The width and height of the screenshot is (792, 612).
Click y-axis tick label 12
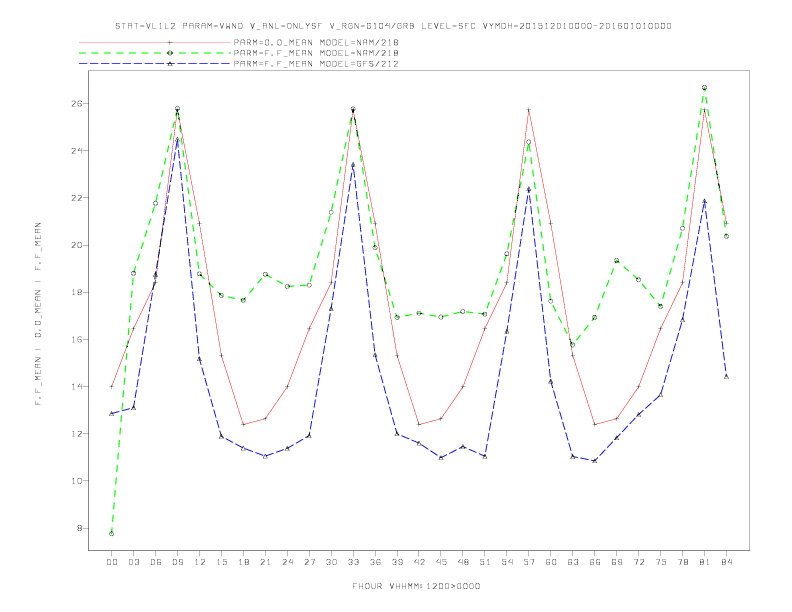click(x=76, y=434)
